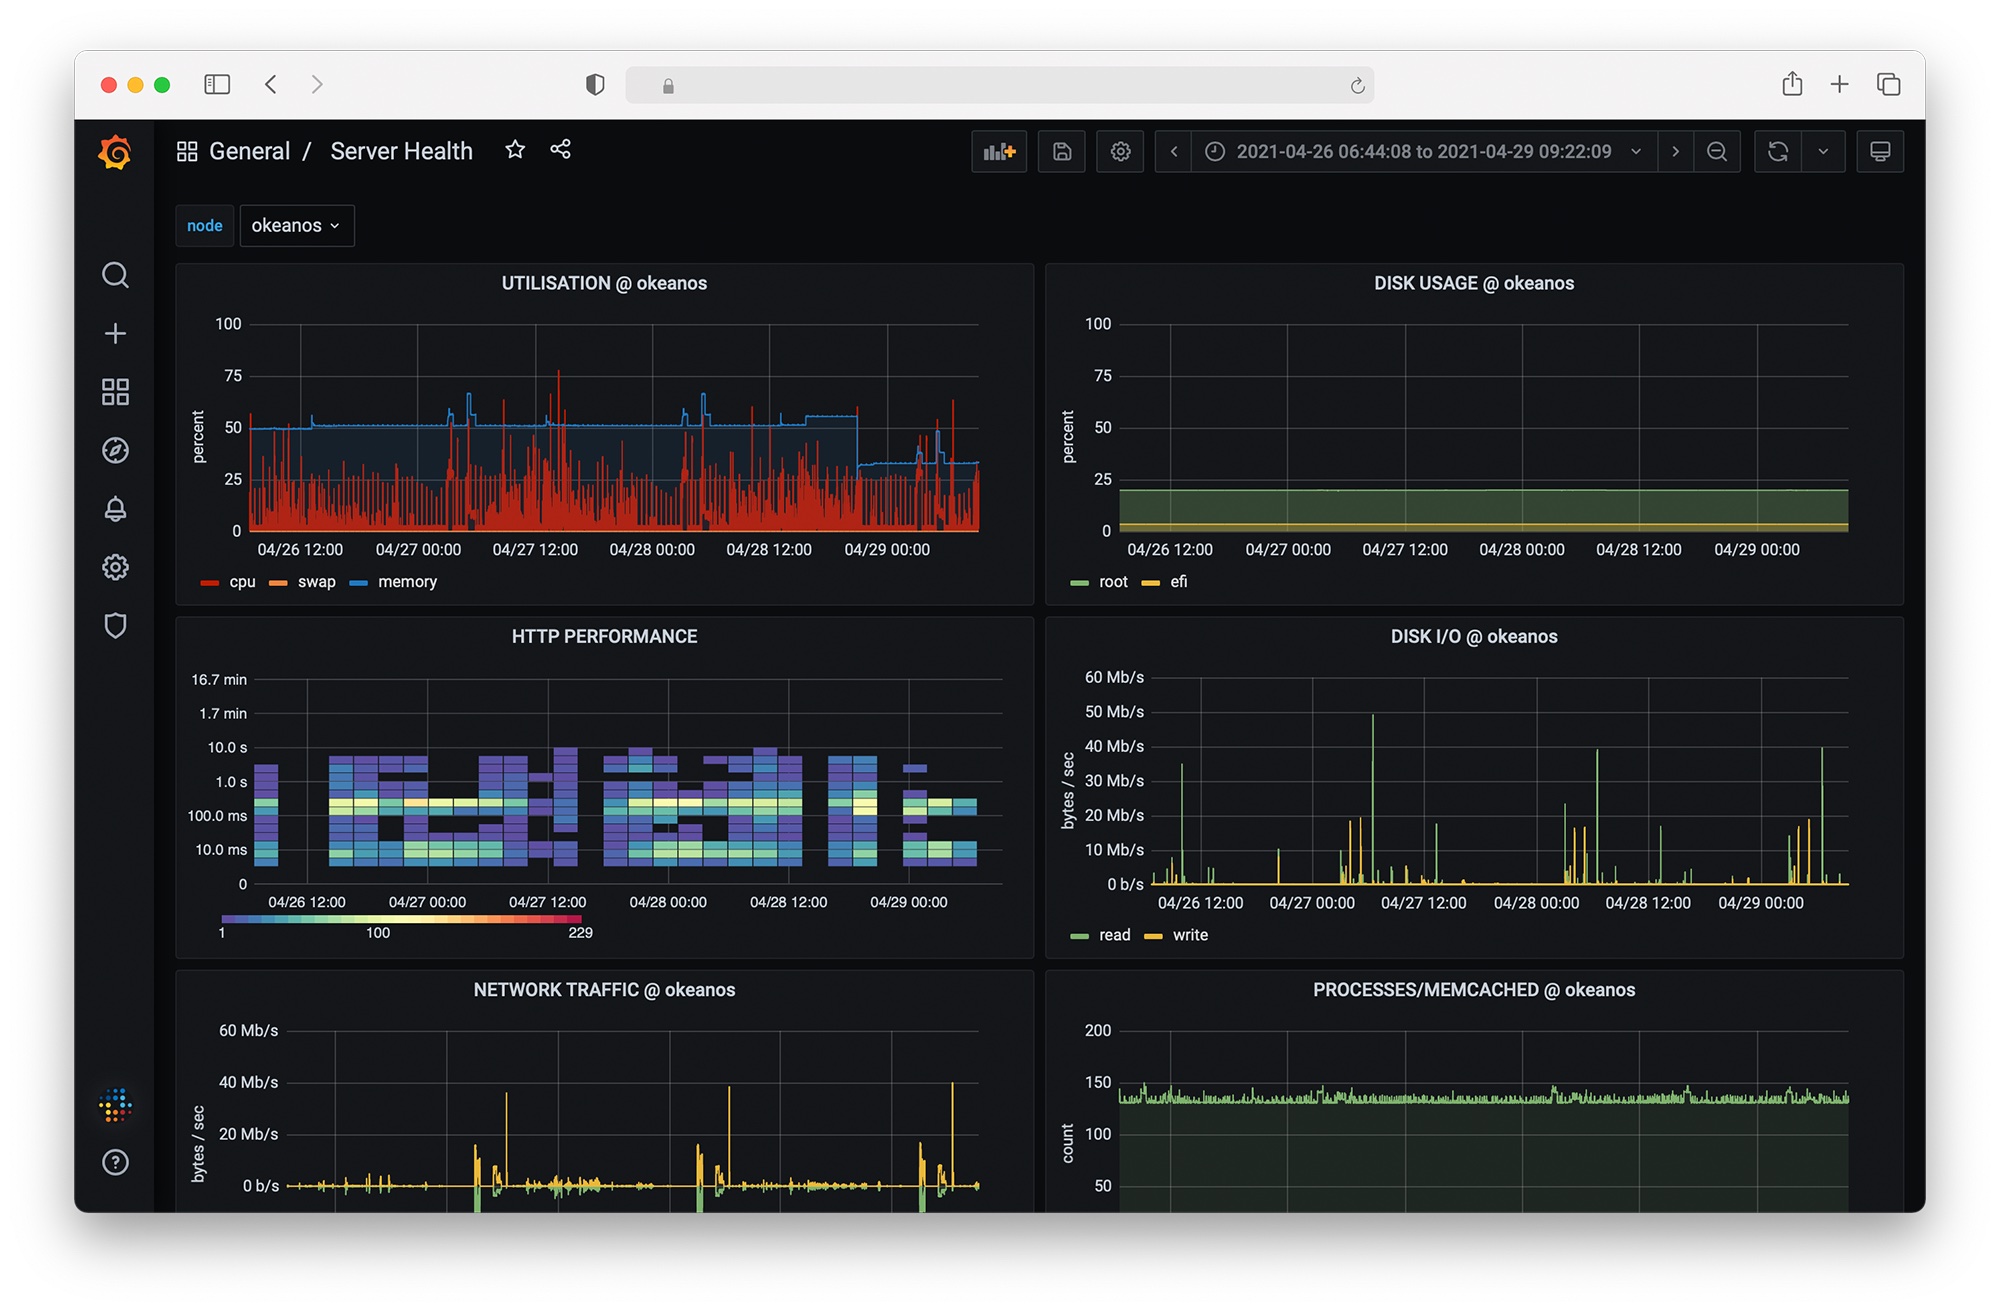Open the Alerting bell icon
Image resolution: width=2000 pixels, height=1311 pixels.
[115, 509]
